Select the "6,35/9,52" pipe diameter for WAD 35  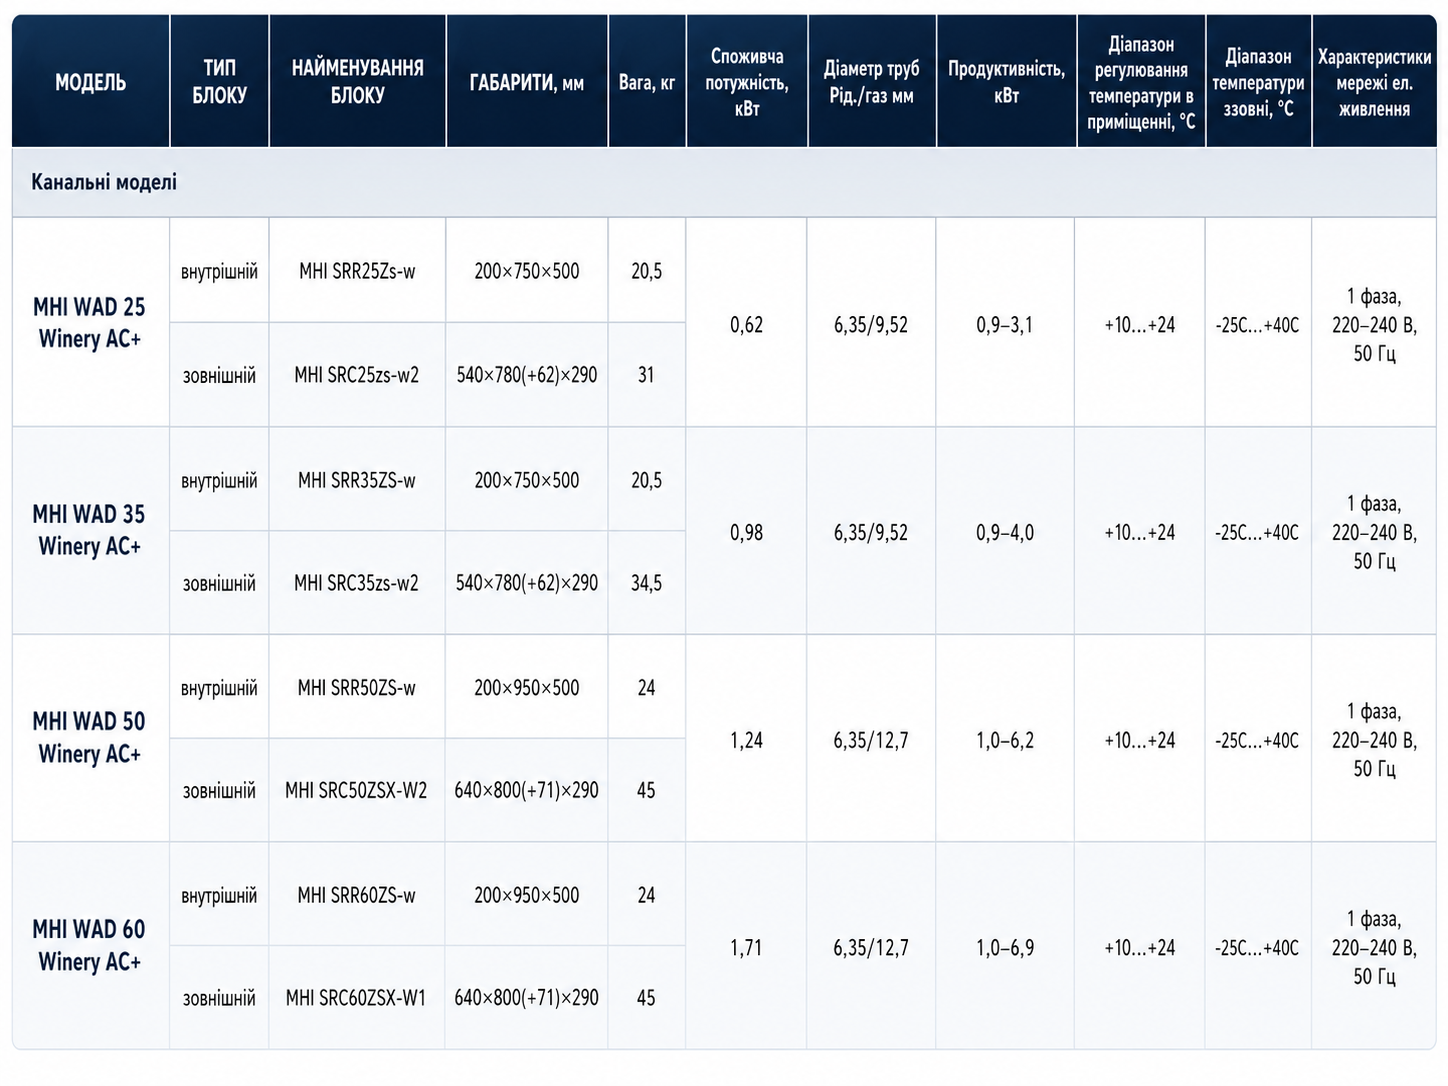[x=871, y=532]
